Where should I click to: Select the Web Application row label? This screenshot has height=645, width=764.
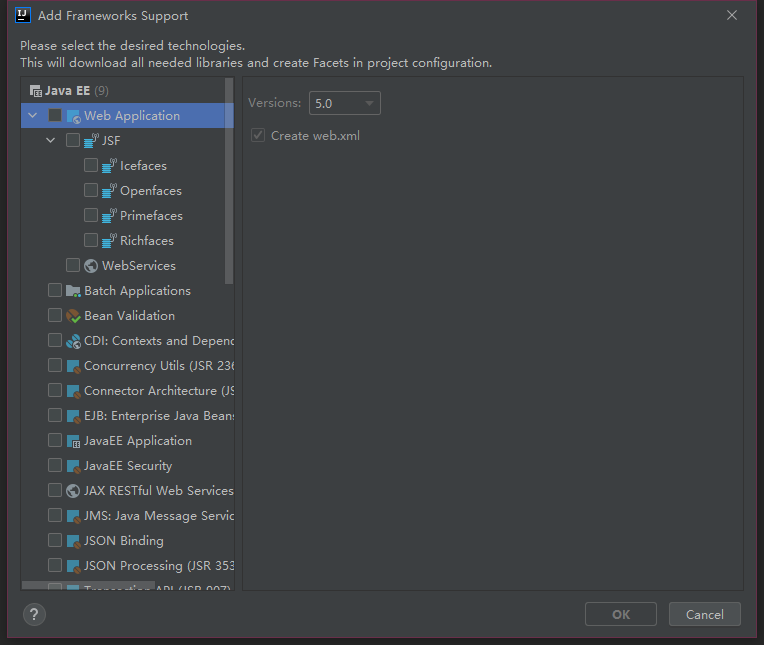click(132, 116)
